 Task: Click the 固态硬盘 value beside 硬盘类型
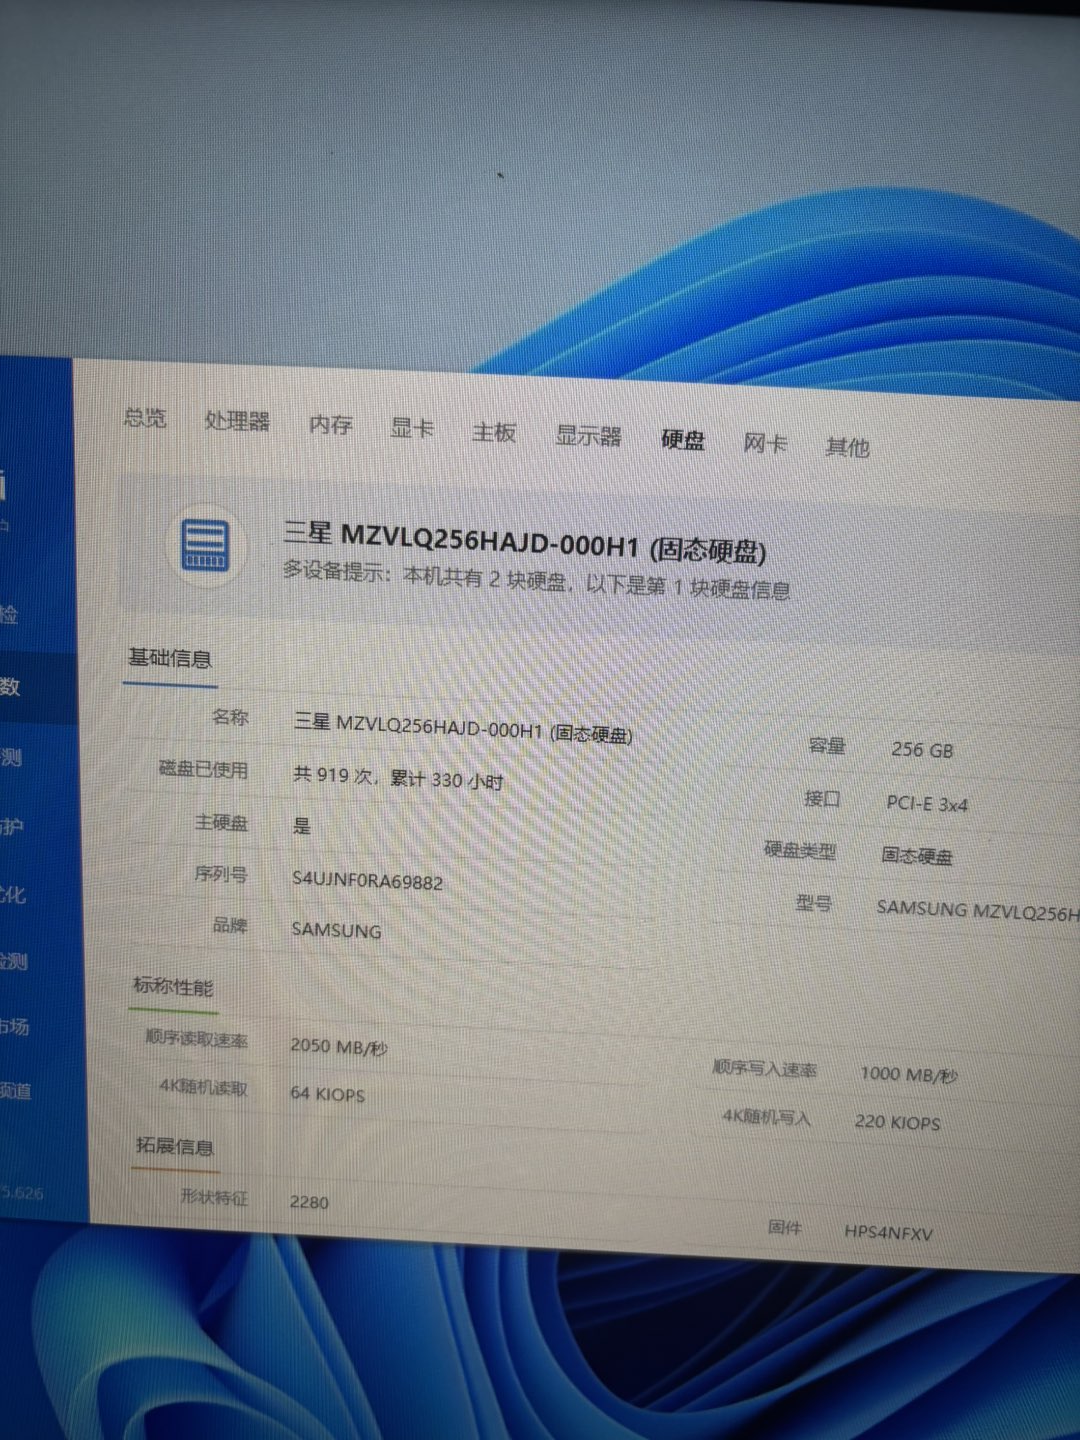[917, 855]
